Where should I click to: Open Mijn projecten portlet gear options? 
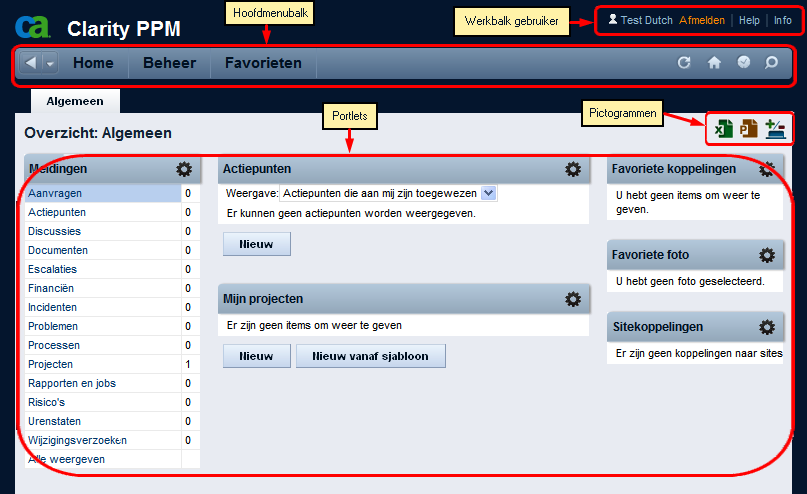coord(573,299)
